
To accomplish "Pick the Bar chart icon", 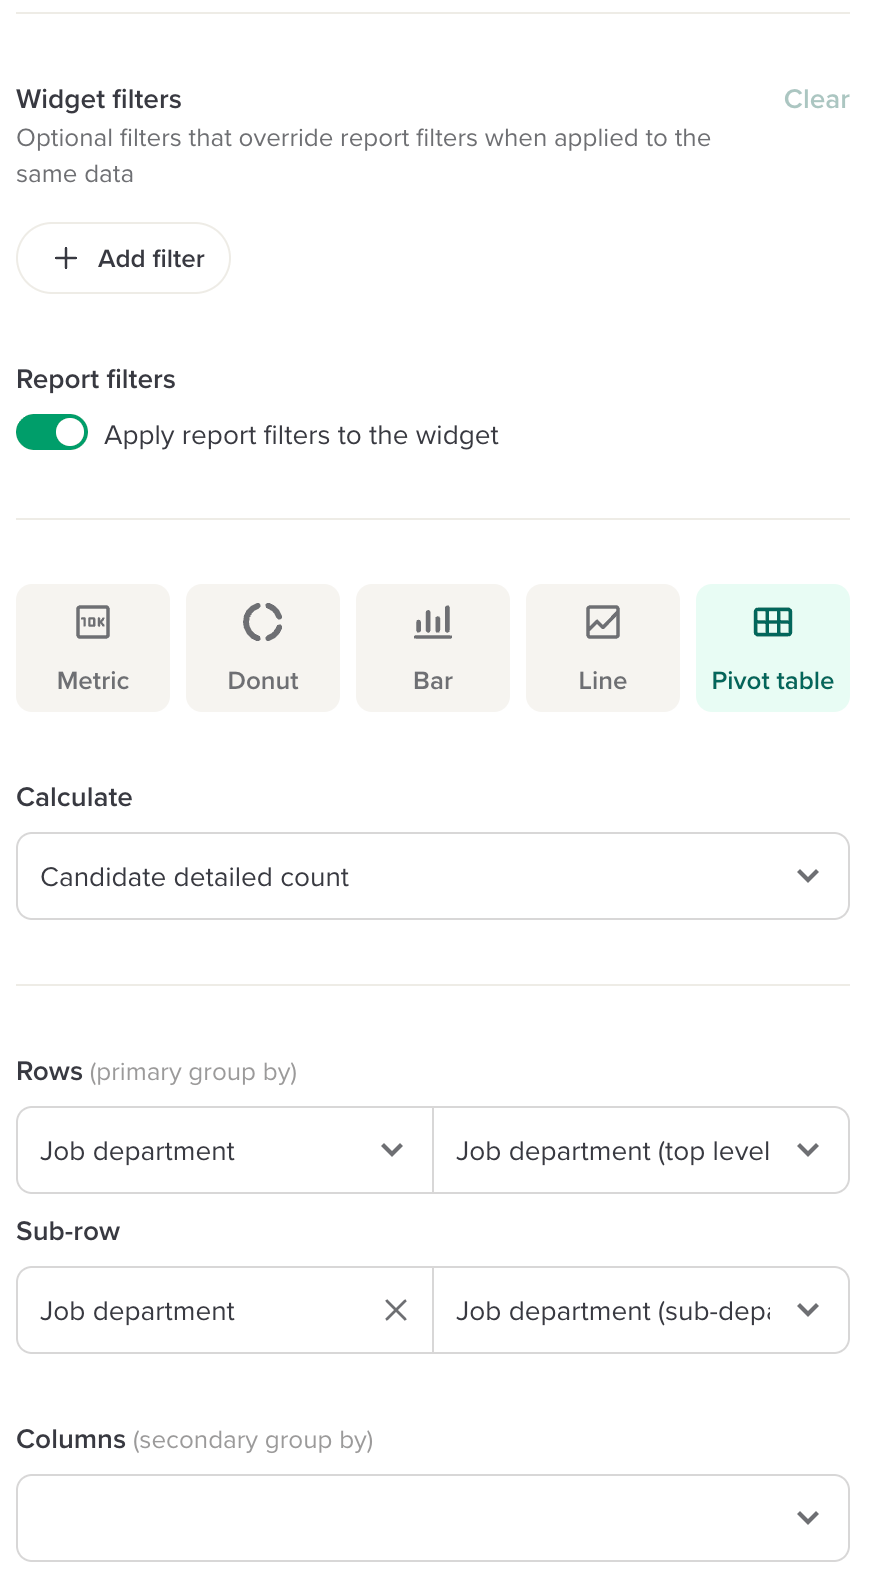I will [433, 622].
